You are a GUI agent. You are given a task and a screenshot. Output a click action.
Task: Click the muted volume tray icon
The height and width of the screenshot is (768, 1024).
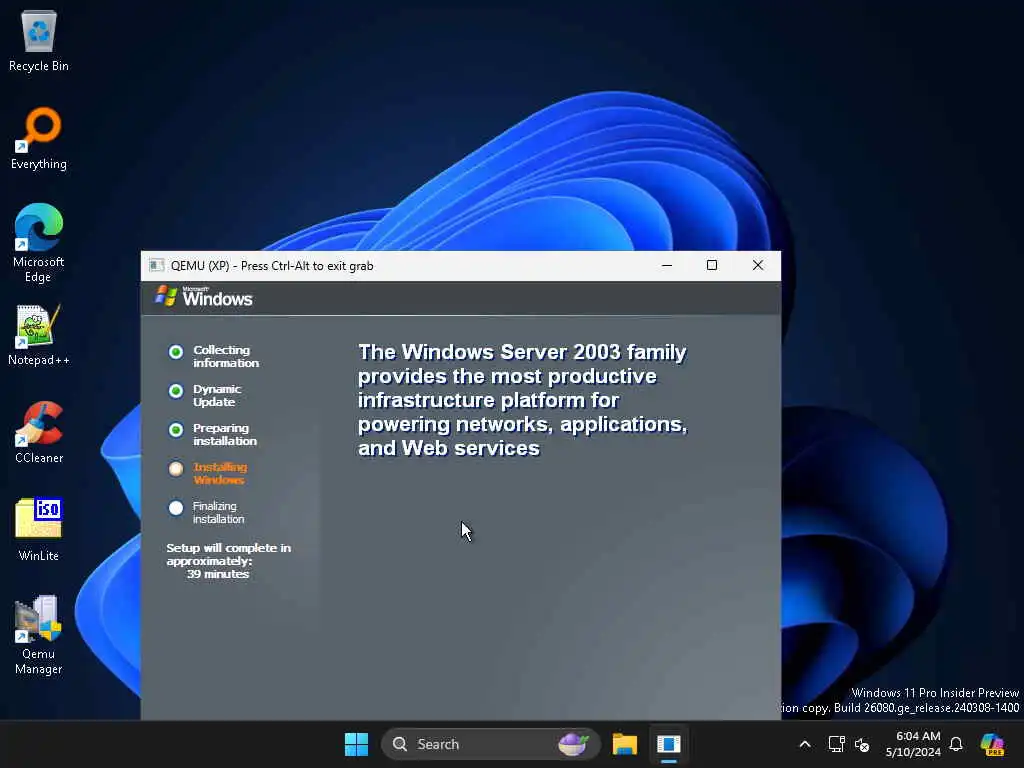pos(862,744)
